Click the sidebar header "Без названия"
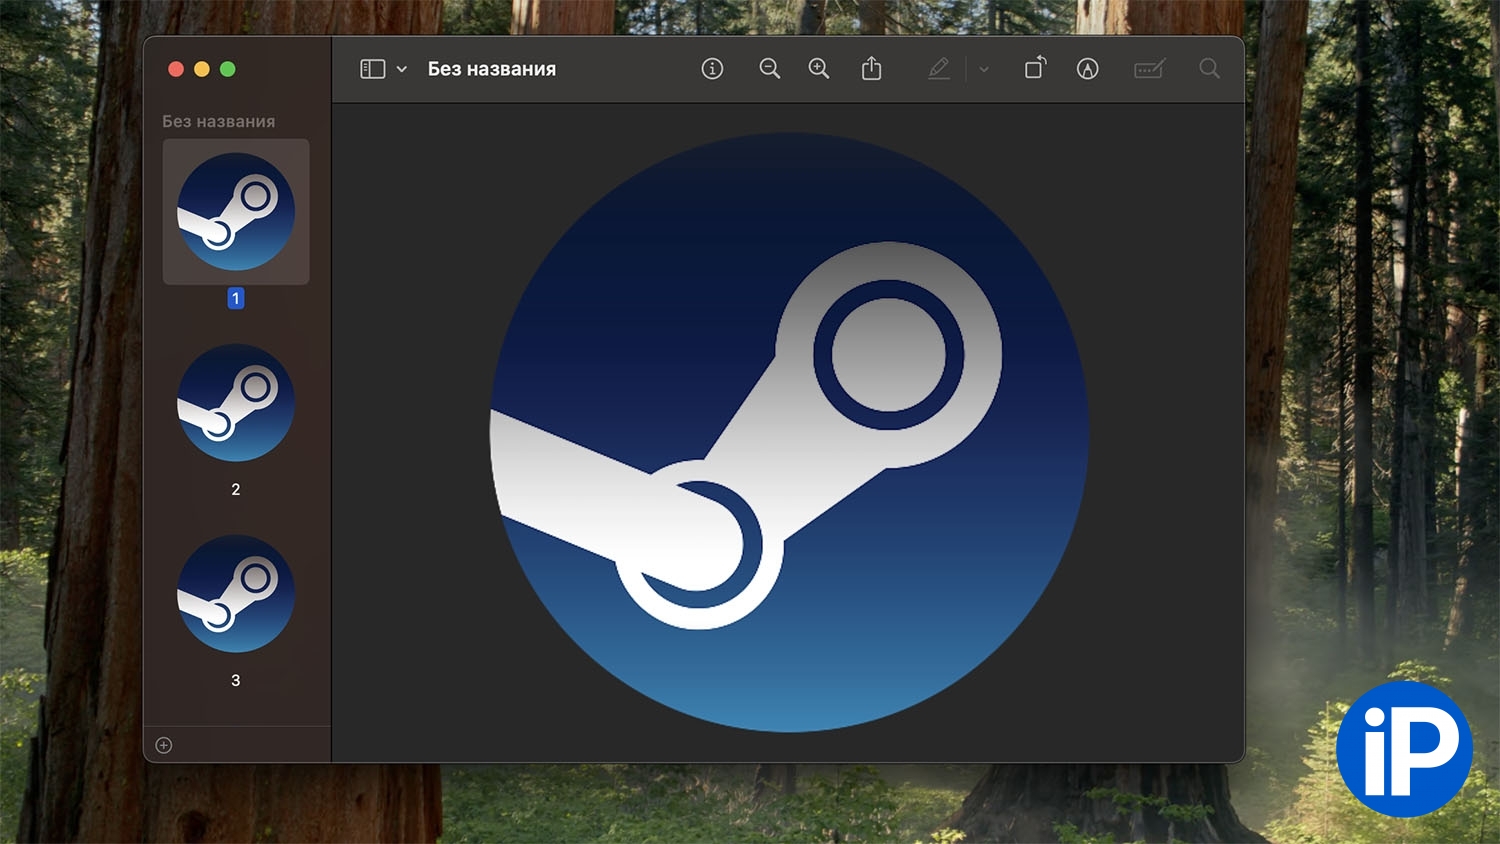The width and height of the screenshot is (1500, 844). coord(219,121)
